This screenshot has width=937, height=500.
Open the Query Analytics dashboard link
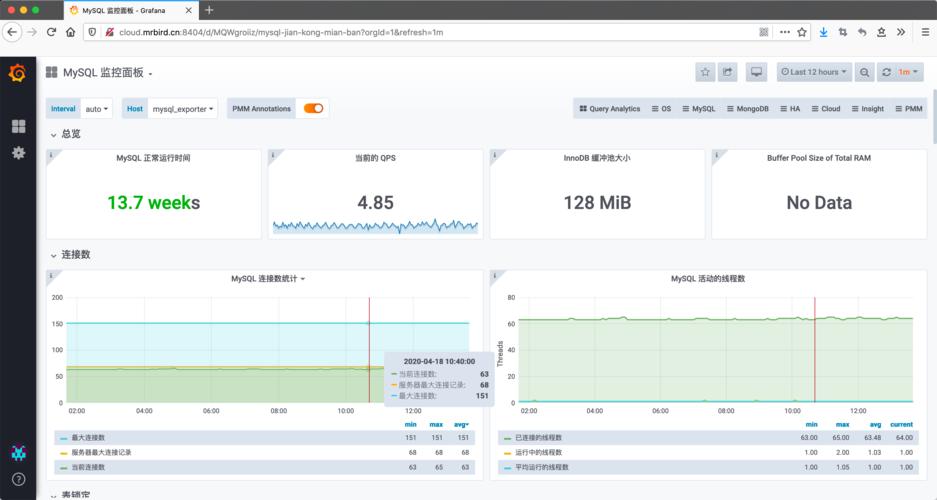click(609, 108)
